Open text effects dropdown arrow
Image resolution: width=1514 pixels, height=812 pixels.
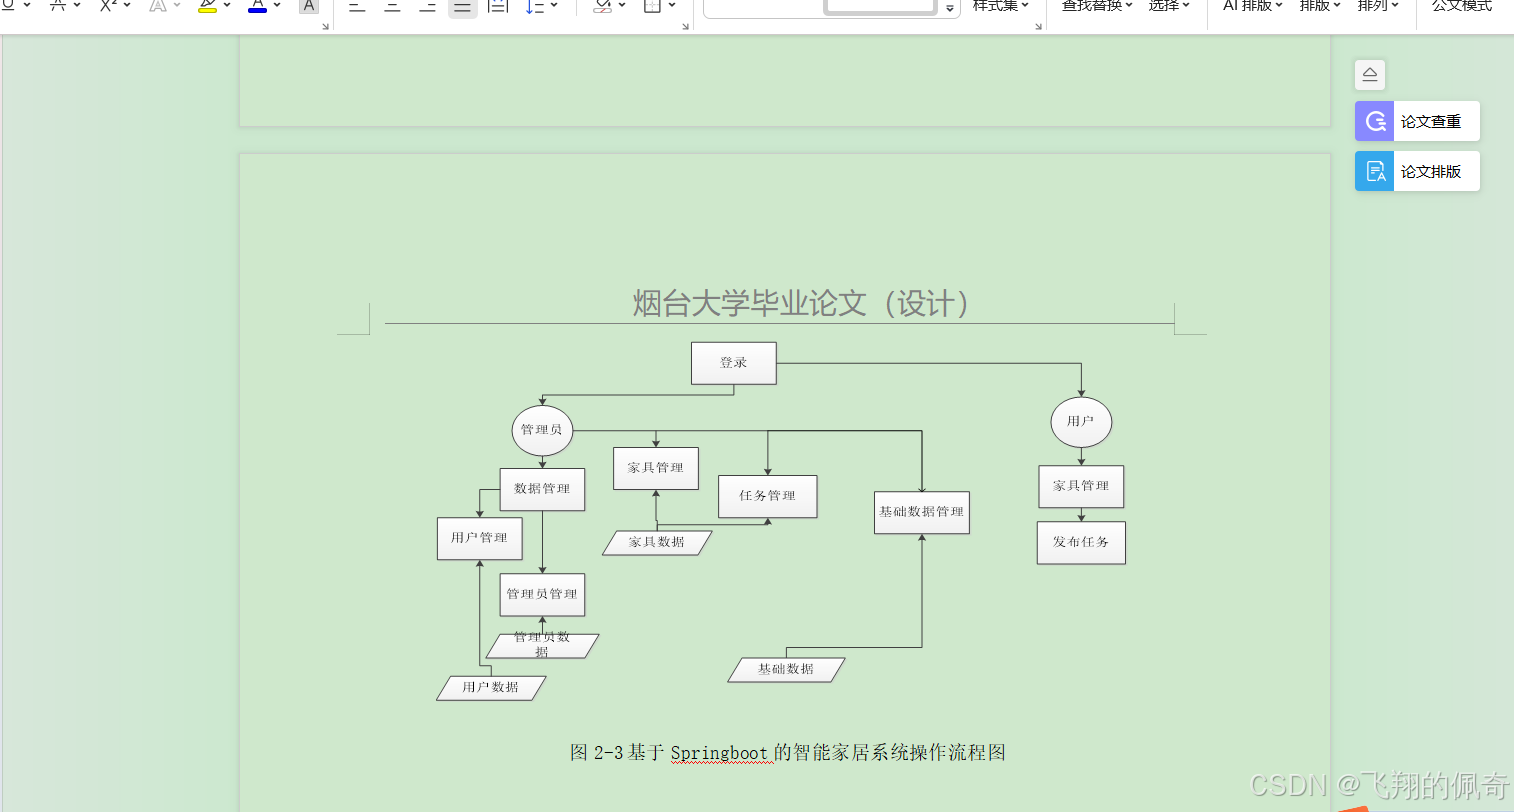point(177,5)
